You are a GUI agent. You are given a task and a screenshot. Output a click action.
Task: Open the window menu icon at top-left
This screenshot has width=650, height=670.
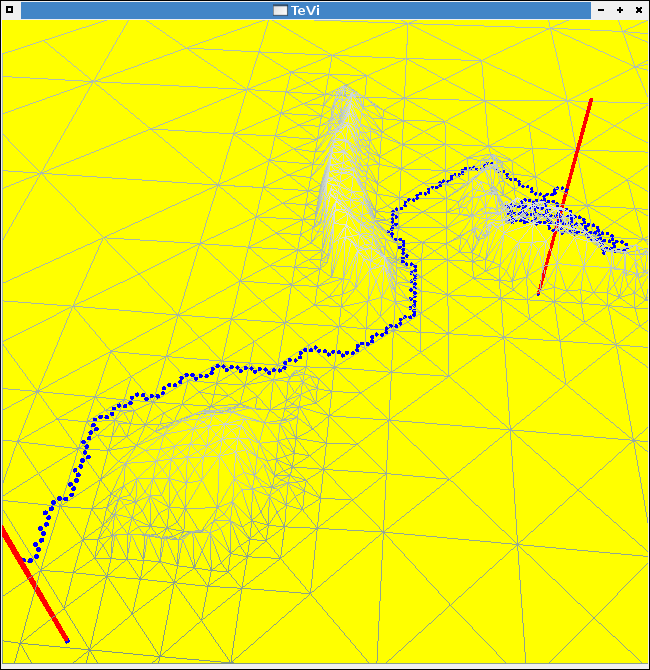(9, 9)
